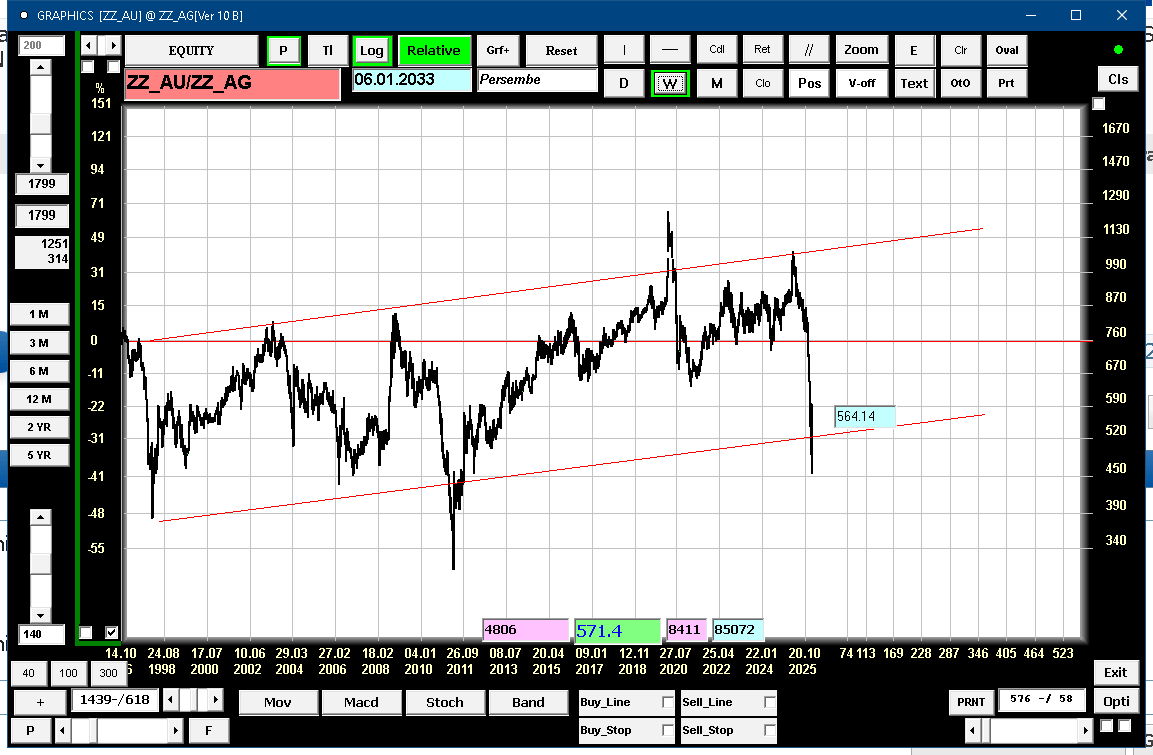Select the Oval drawing tool
This screenshot has height=755, width=1153.
click(1006, 50)
